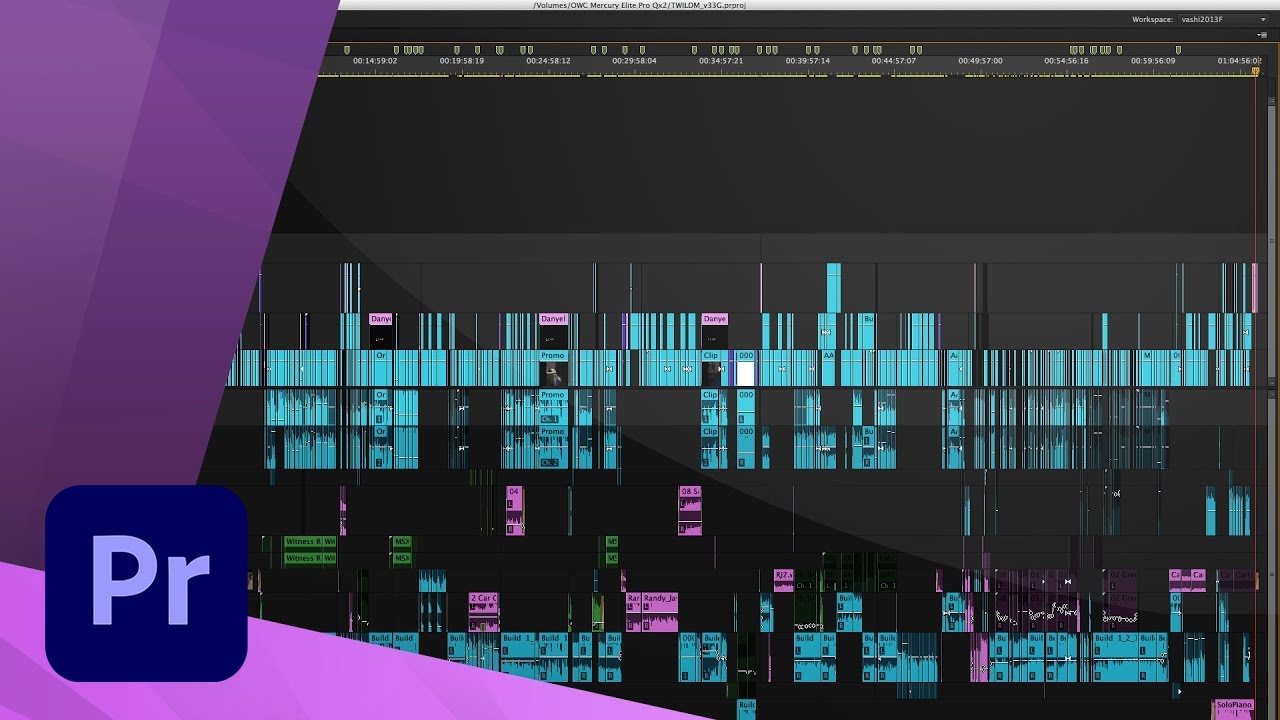Select the white 000 video clip

tap(745, 368)
